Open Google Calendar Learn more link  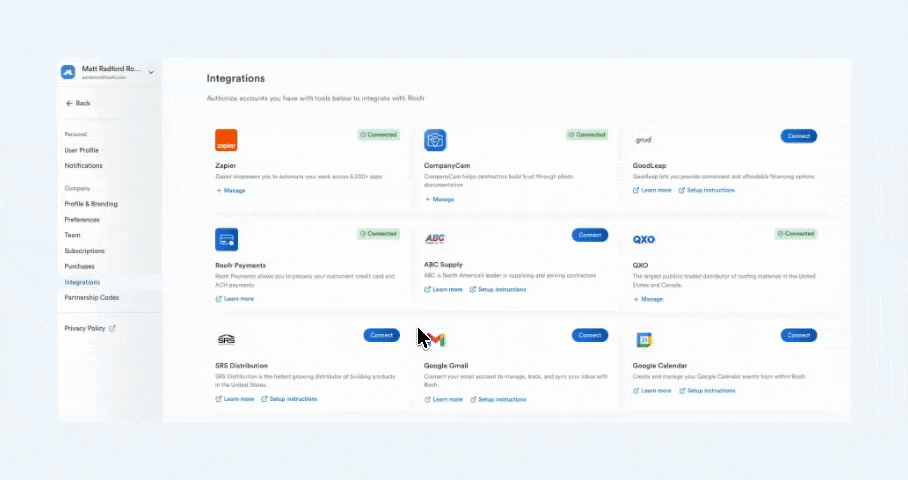652,391
